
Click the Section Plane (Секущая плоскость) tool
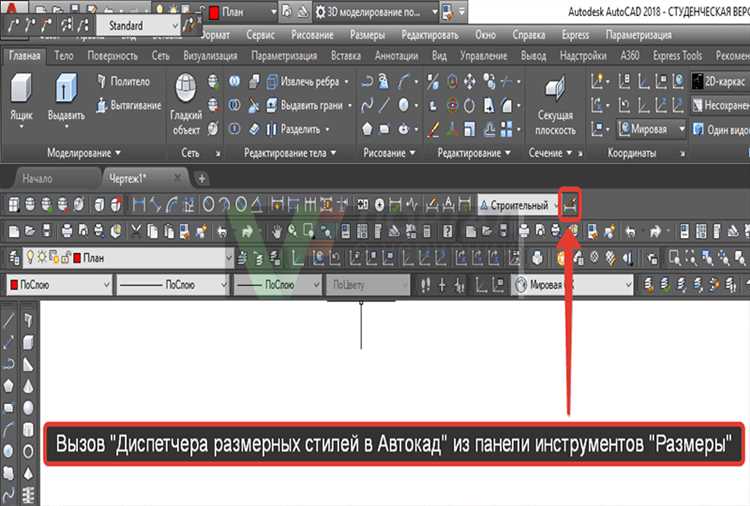[555, 106]
